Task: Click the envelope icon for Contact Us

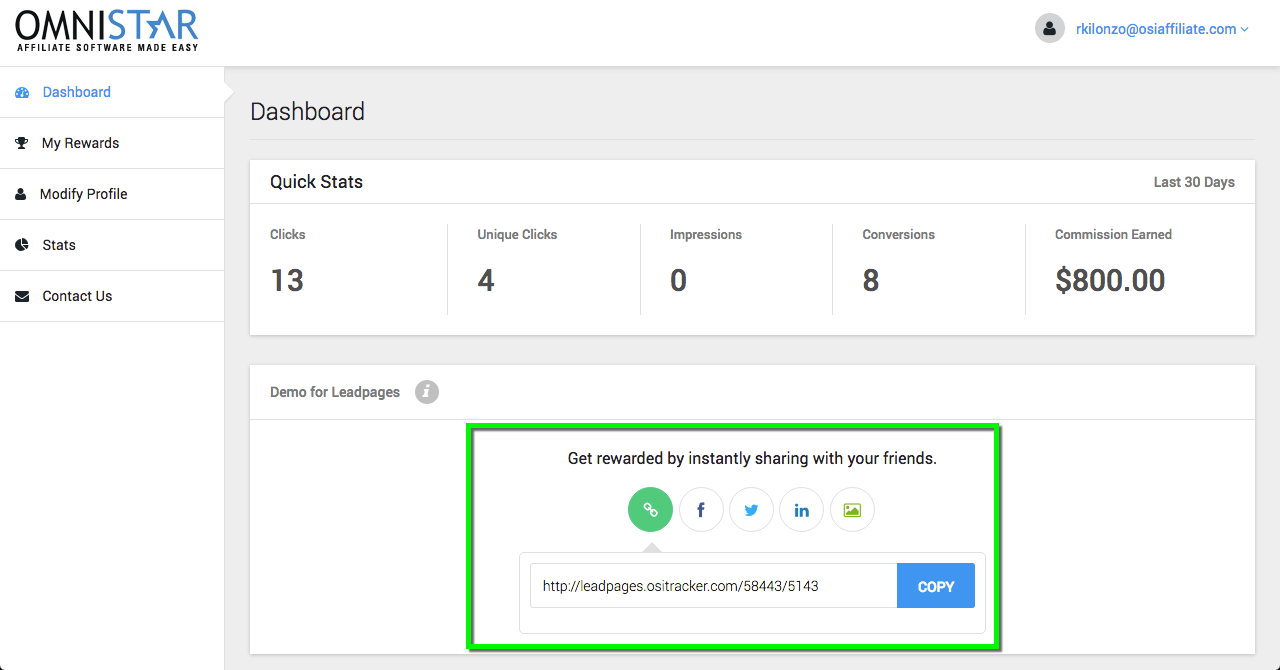Action: click(x=22, y=296)
